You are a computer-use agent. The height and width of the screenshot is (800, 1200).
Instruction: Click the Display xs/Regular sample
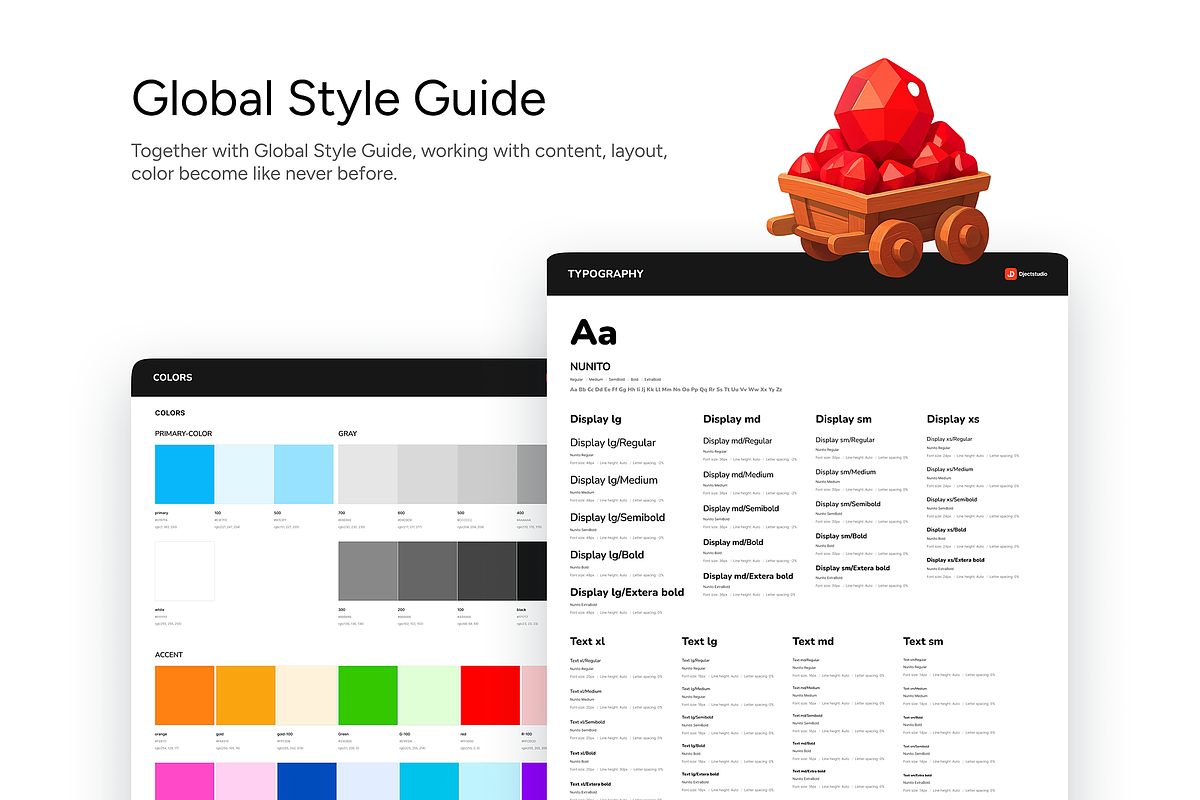[949, 439]
